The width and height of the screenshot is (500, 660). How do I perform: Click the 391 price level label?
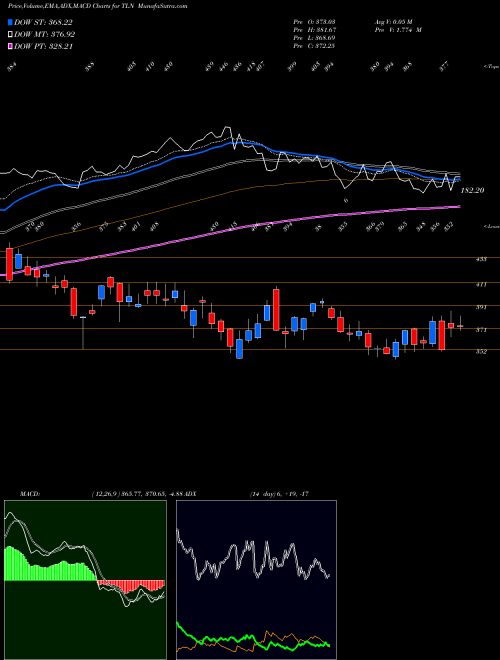[x=481, y=307]
